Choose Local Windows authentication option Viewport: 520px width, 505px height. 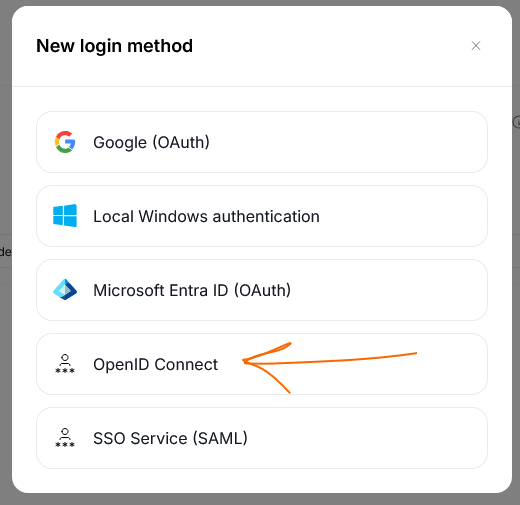(x=262, y=216)
